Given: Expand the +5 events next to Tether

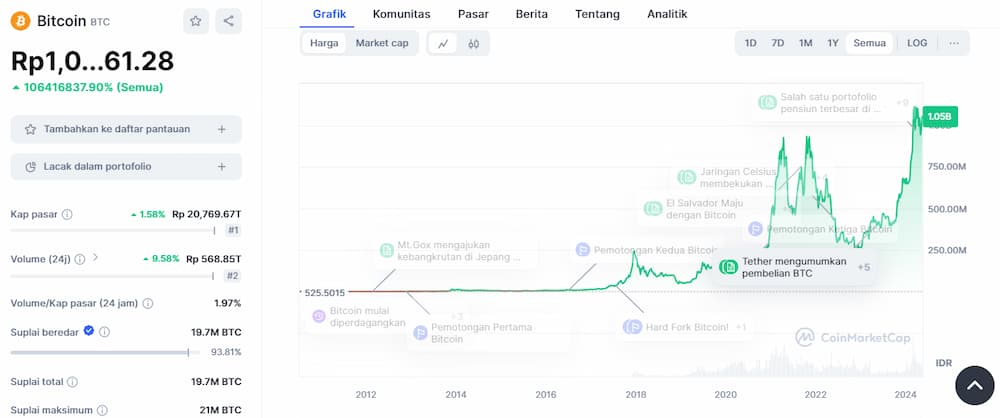Looking at the screenshot, I should [x=864, y=267].
